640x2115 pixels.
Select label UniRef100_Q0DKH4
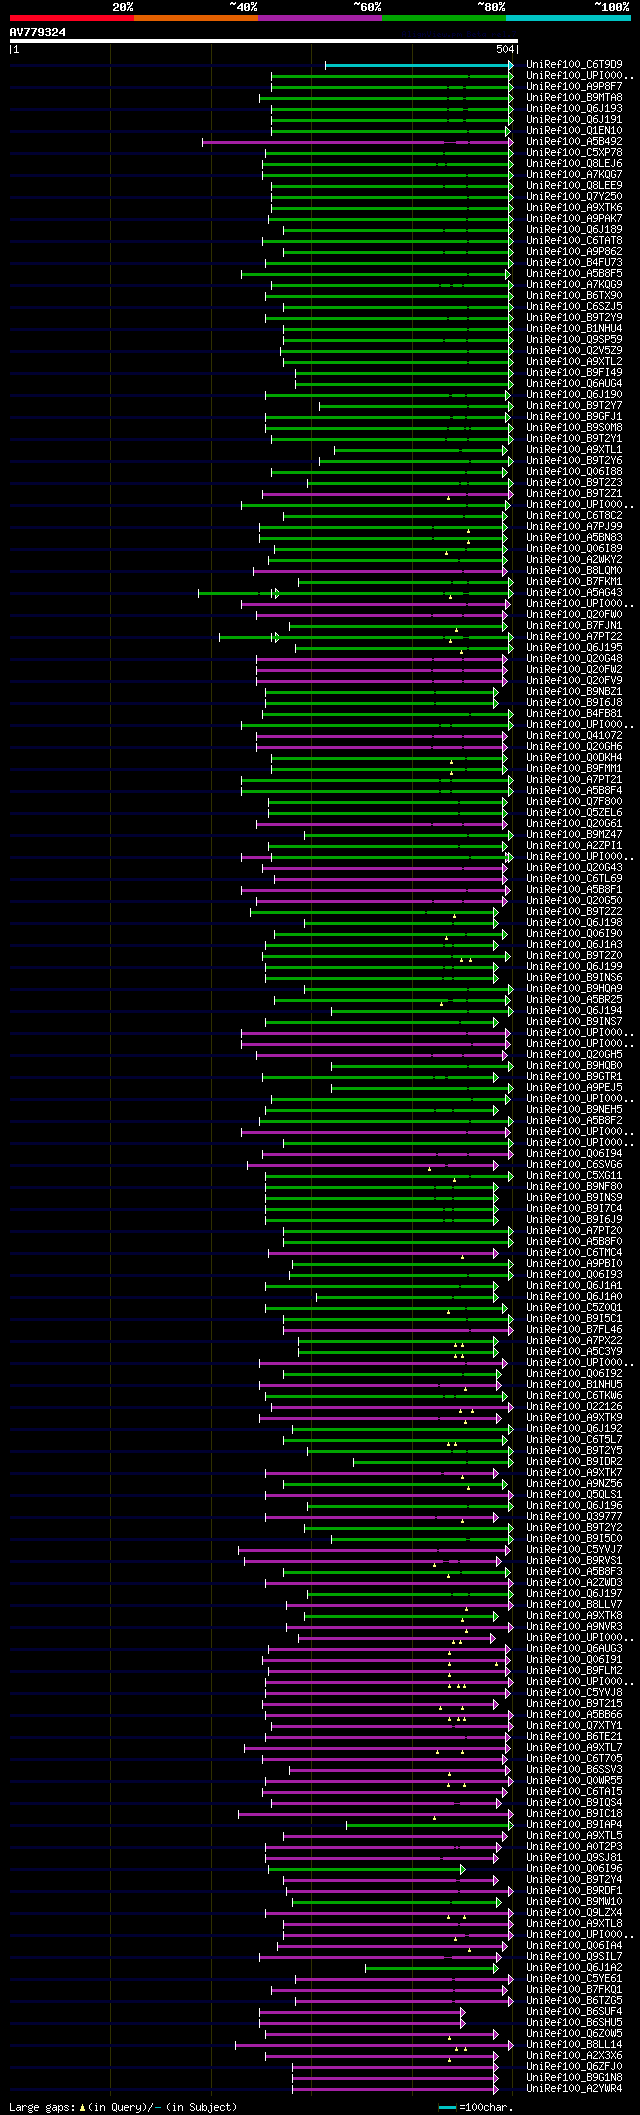[574, 758]
